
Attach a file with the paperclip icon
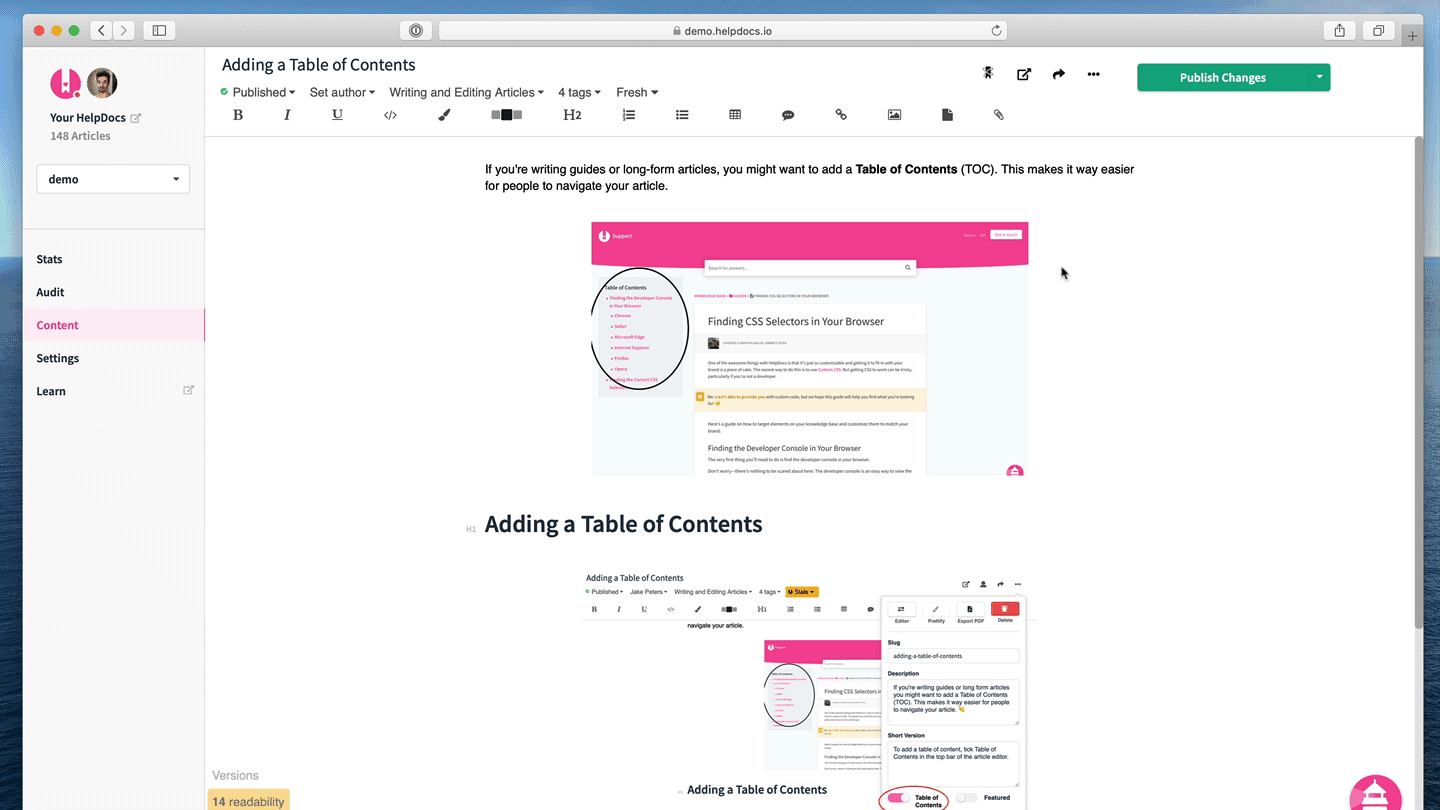coord(998,115)
